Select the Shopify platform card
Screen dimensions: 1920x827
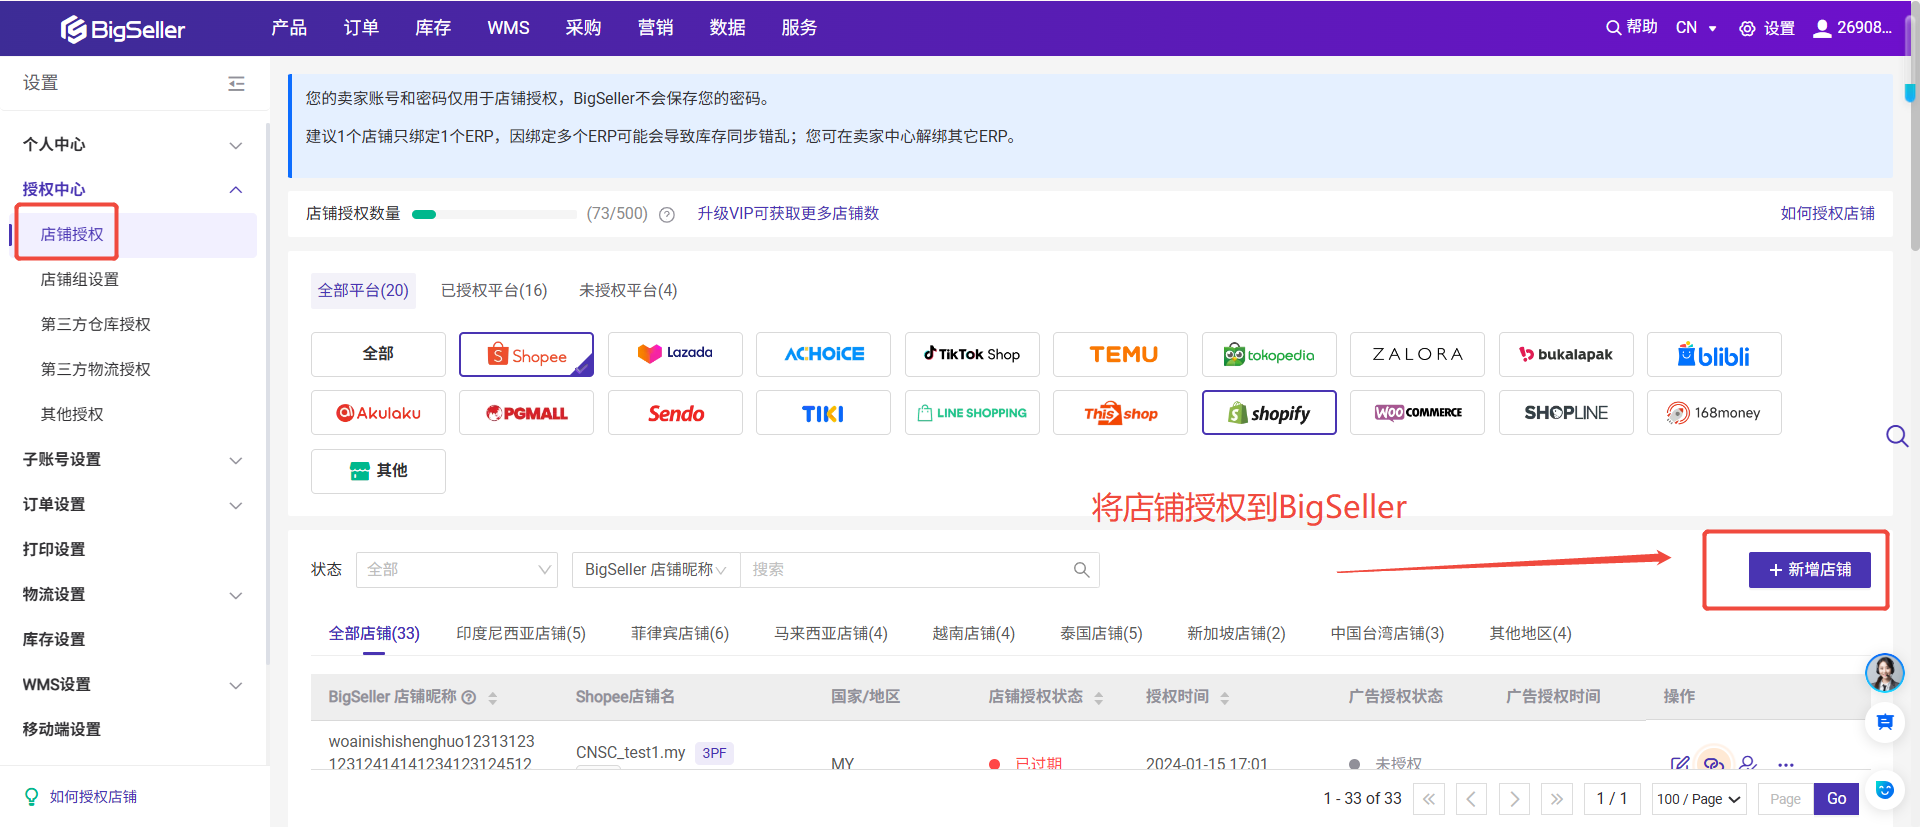(1269, 412)
